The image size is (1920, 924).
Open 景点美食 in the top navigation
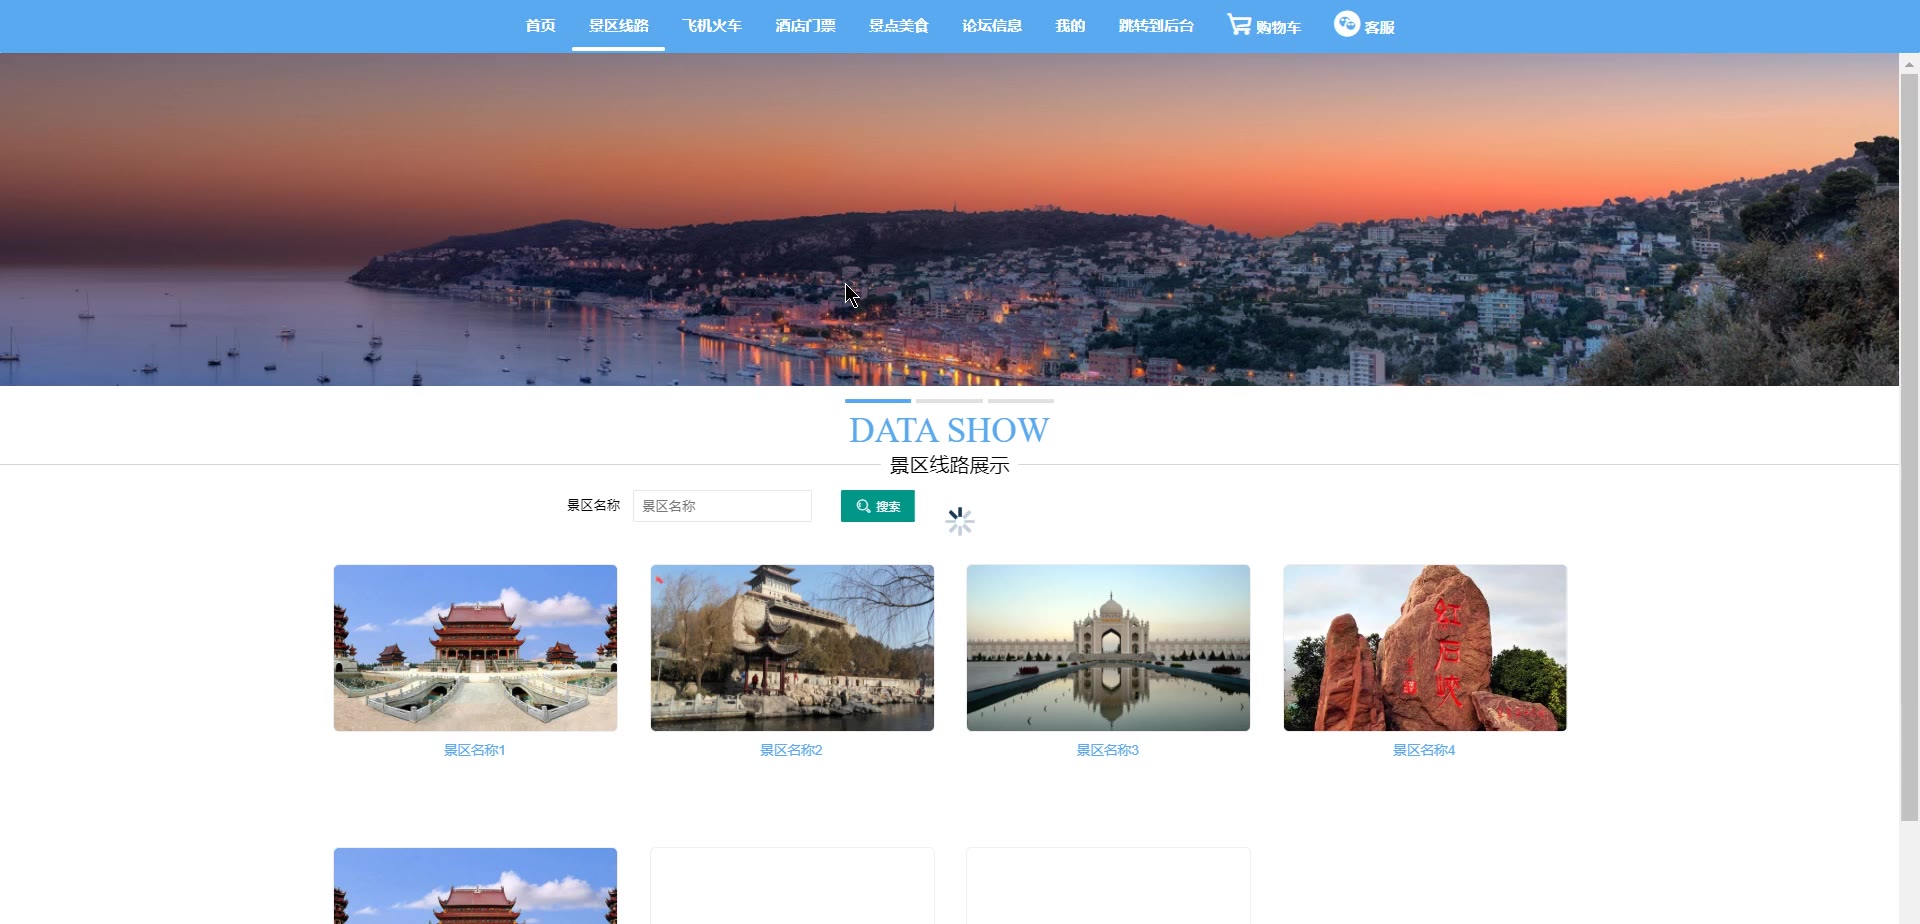[898, 26]
